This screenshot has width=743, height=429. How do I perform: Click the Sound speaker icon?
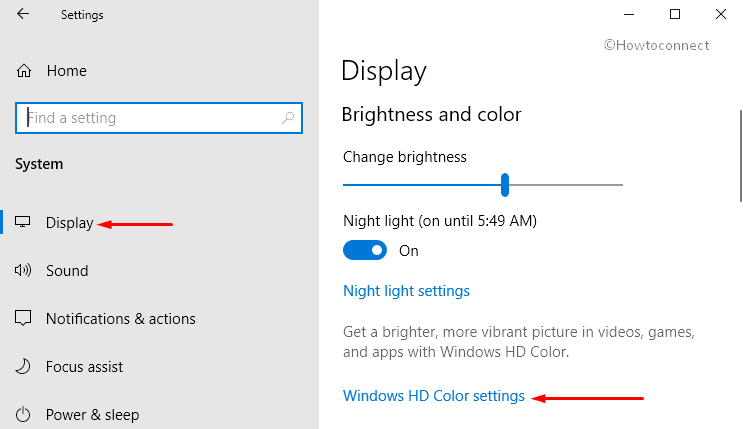pyautogui.click(x=23, y=270)
